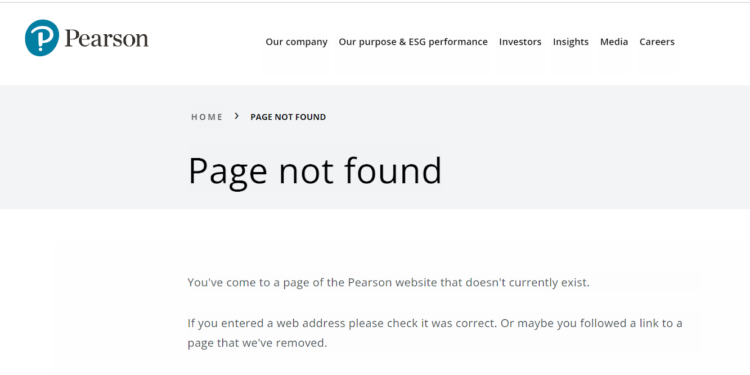The width and height of the screenshot is (750, 375).
Task: Visit the Careers navigation link
Action: [x=657, y=42]
